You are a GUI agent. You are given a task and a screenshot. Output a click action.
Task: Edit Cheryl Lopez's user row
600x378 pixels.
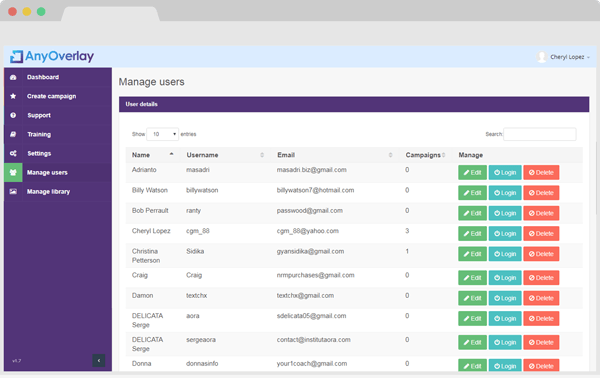click(x=473, y=233)
